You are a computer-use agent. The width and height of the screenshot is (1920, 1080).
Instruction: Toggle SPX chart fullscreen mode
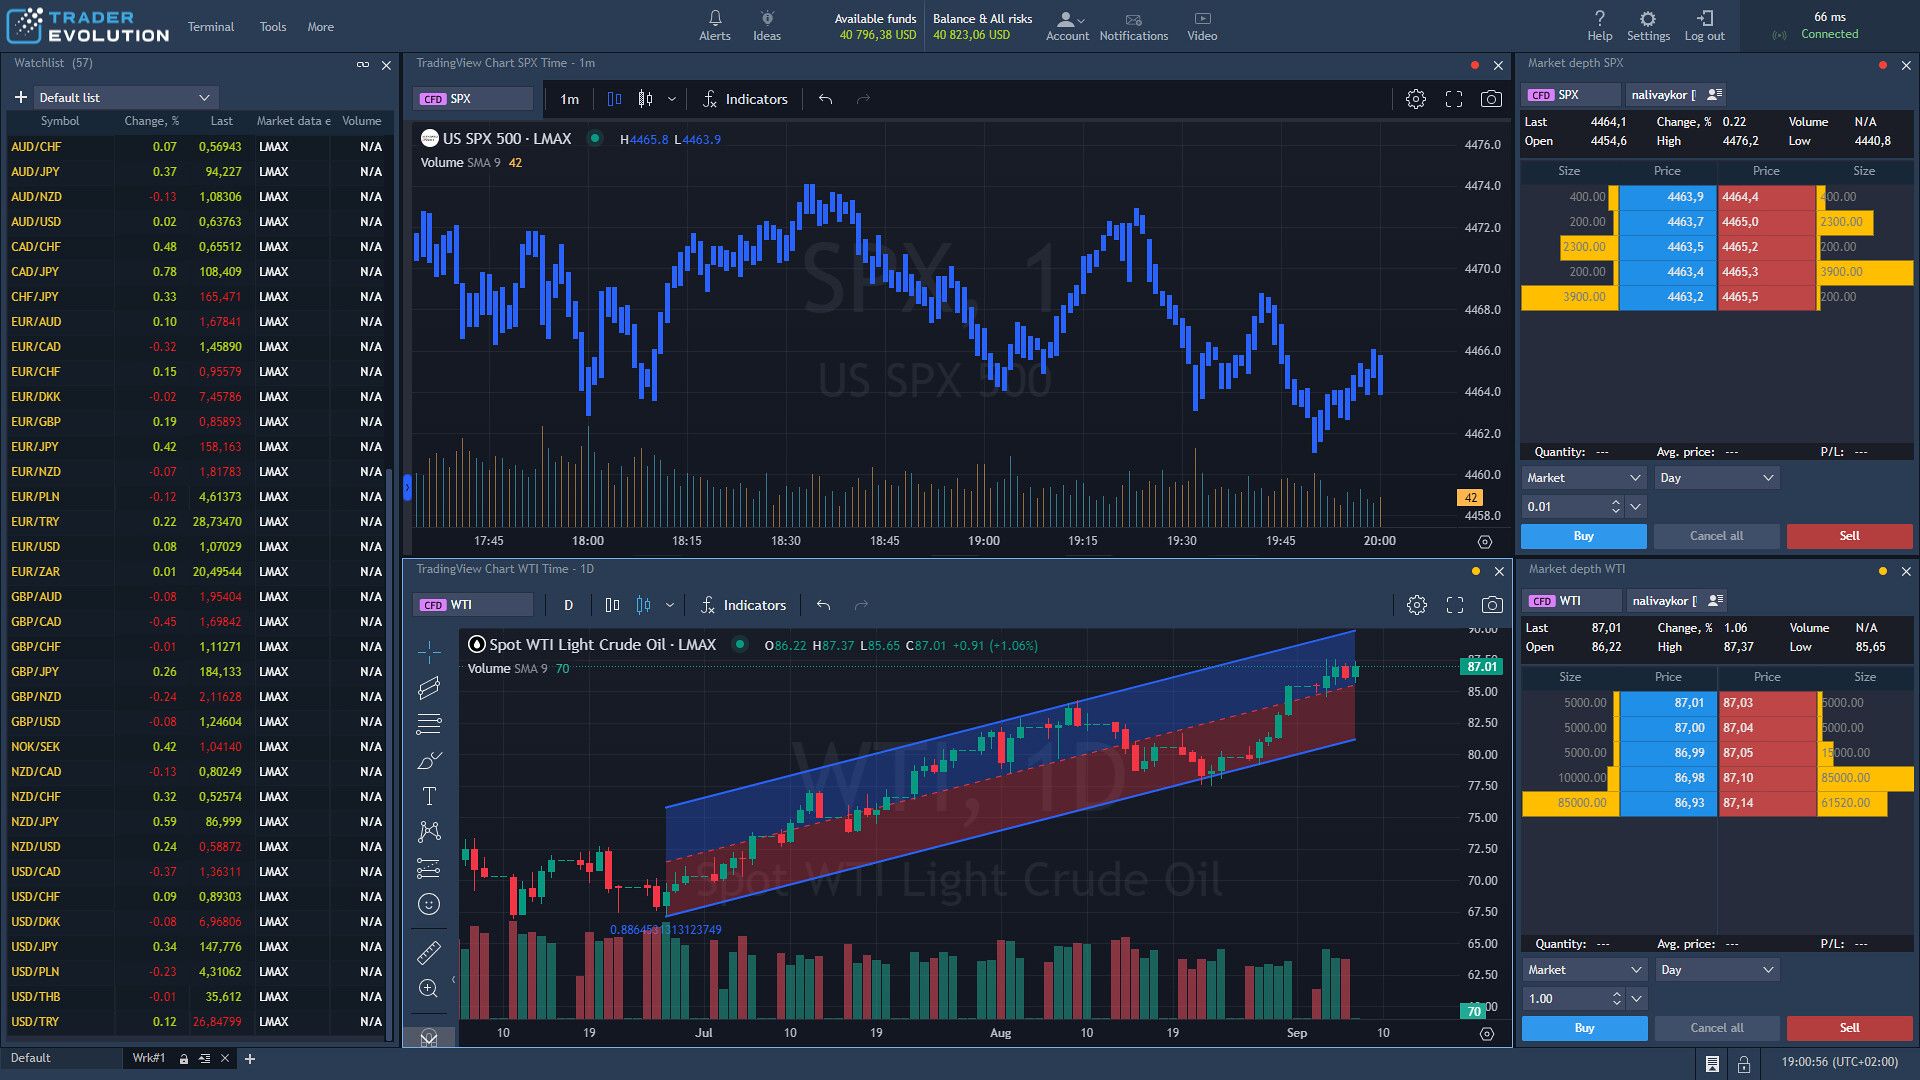(1454, 99)
